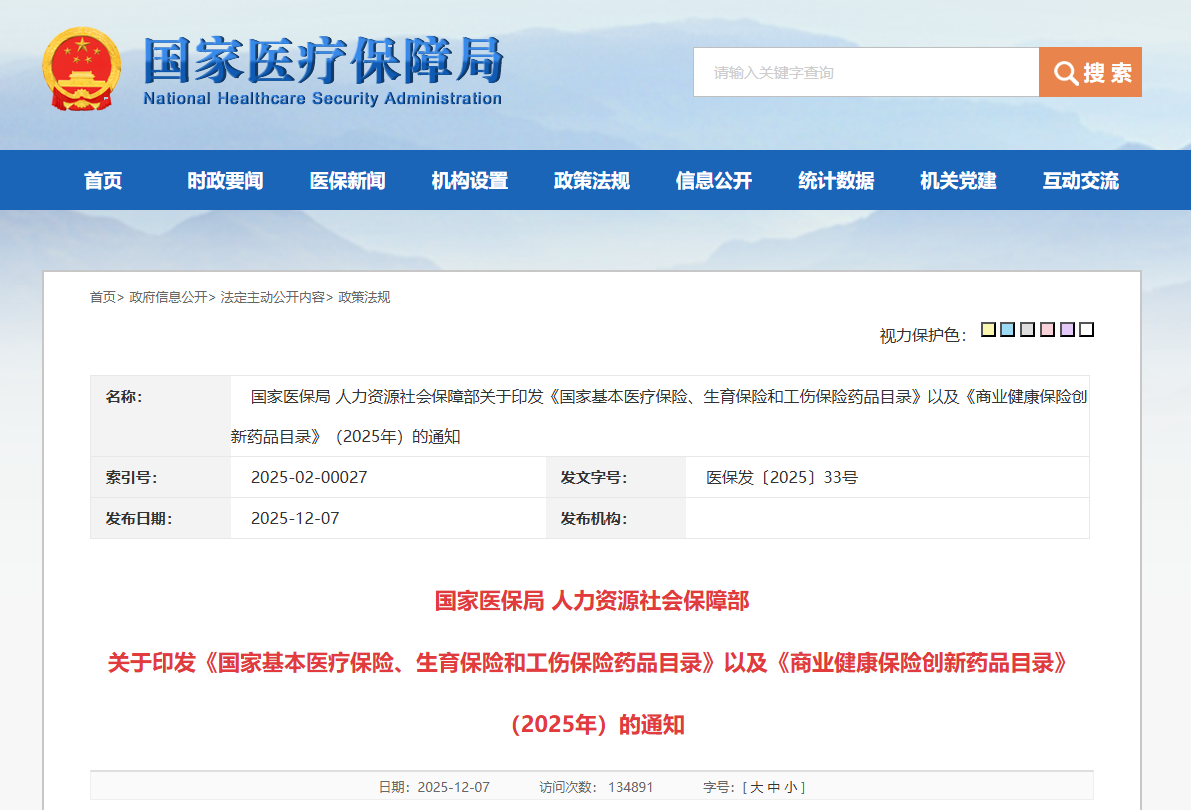
Task: Open the 统计数据 navigation menu
Action: pos(835,180)
